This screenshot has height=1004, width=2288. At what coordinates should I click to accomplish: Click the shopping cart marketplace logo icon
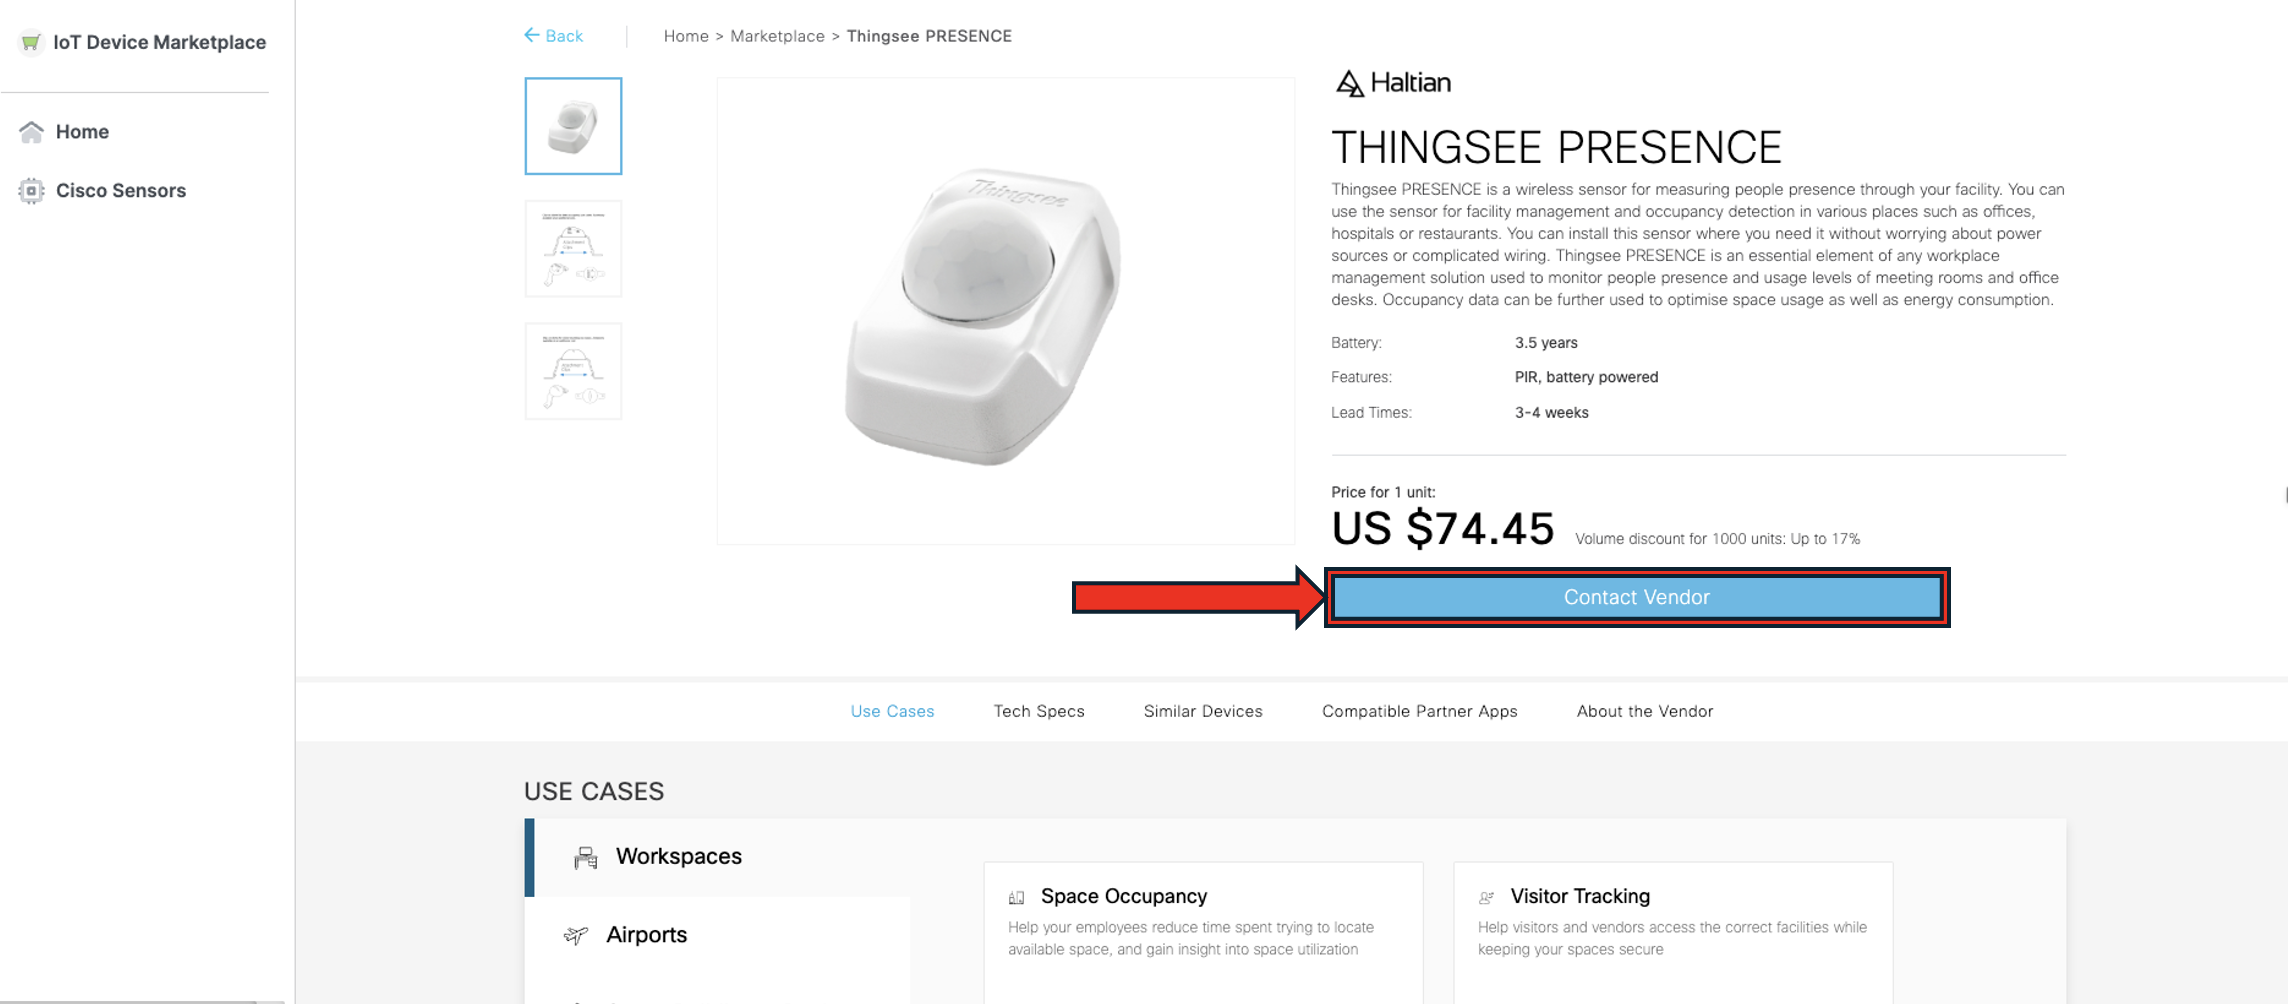31,42
